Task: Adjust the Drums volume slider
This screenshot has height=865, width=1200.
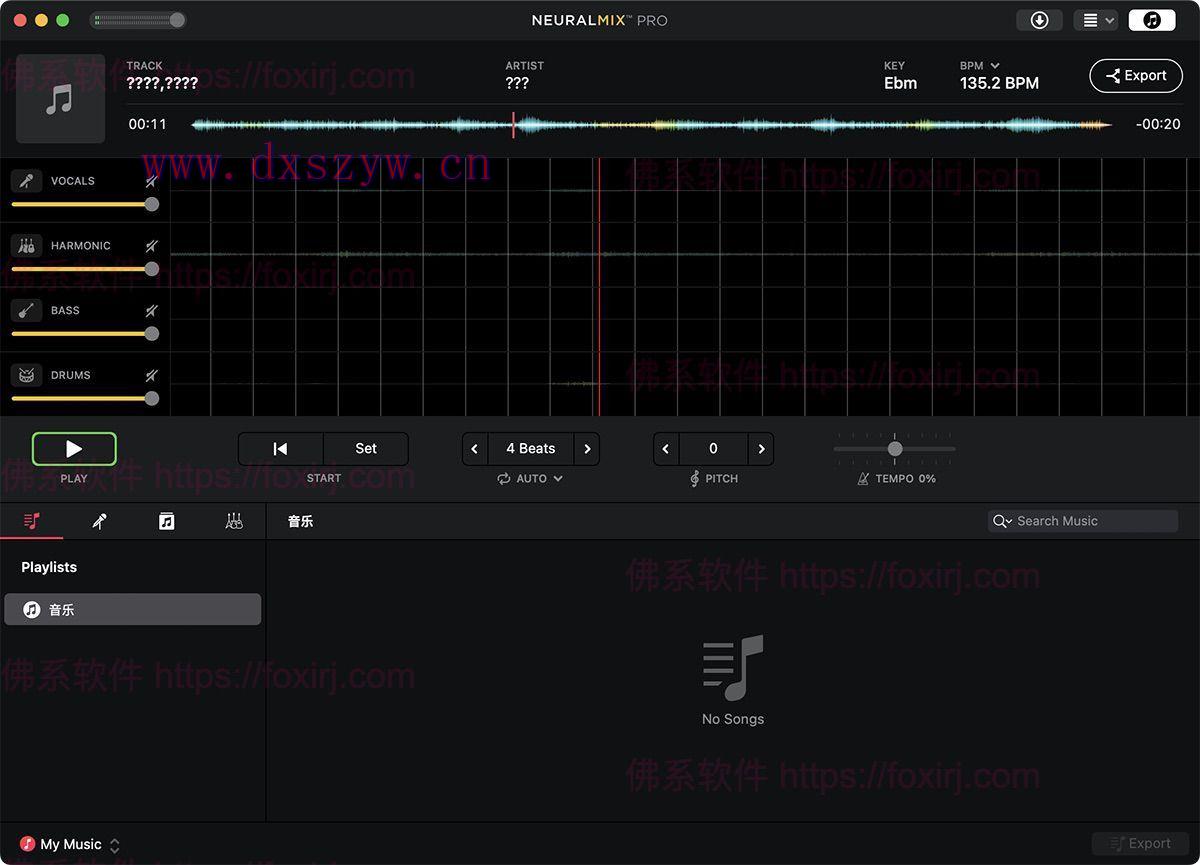Action: pos(85,399)
